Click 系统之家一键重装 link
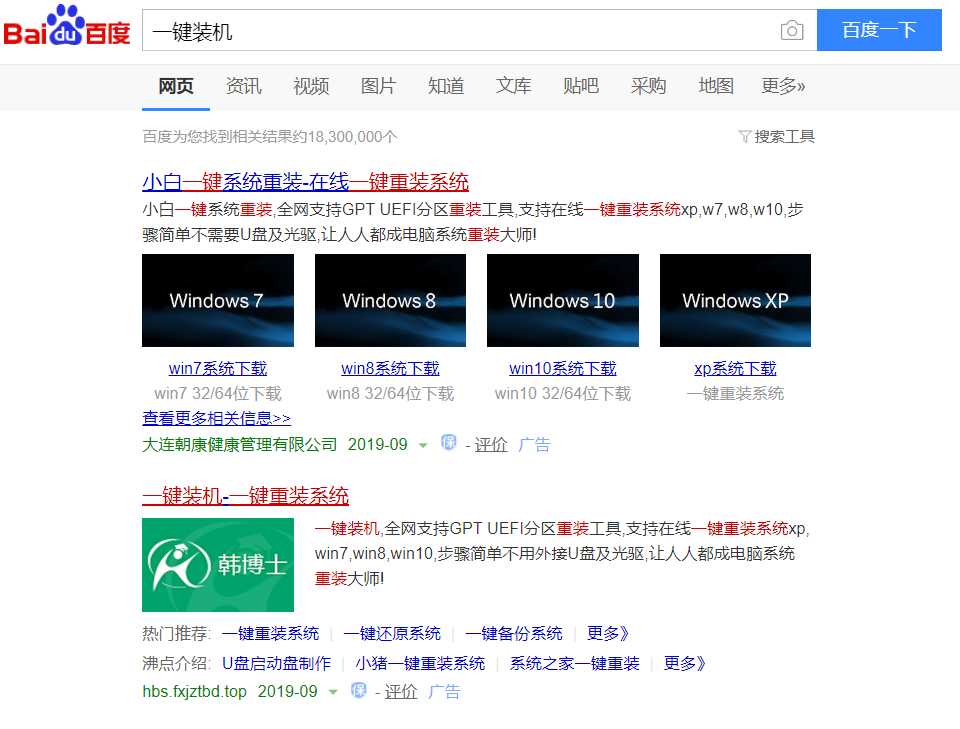 click(x=574, y=664)
